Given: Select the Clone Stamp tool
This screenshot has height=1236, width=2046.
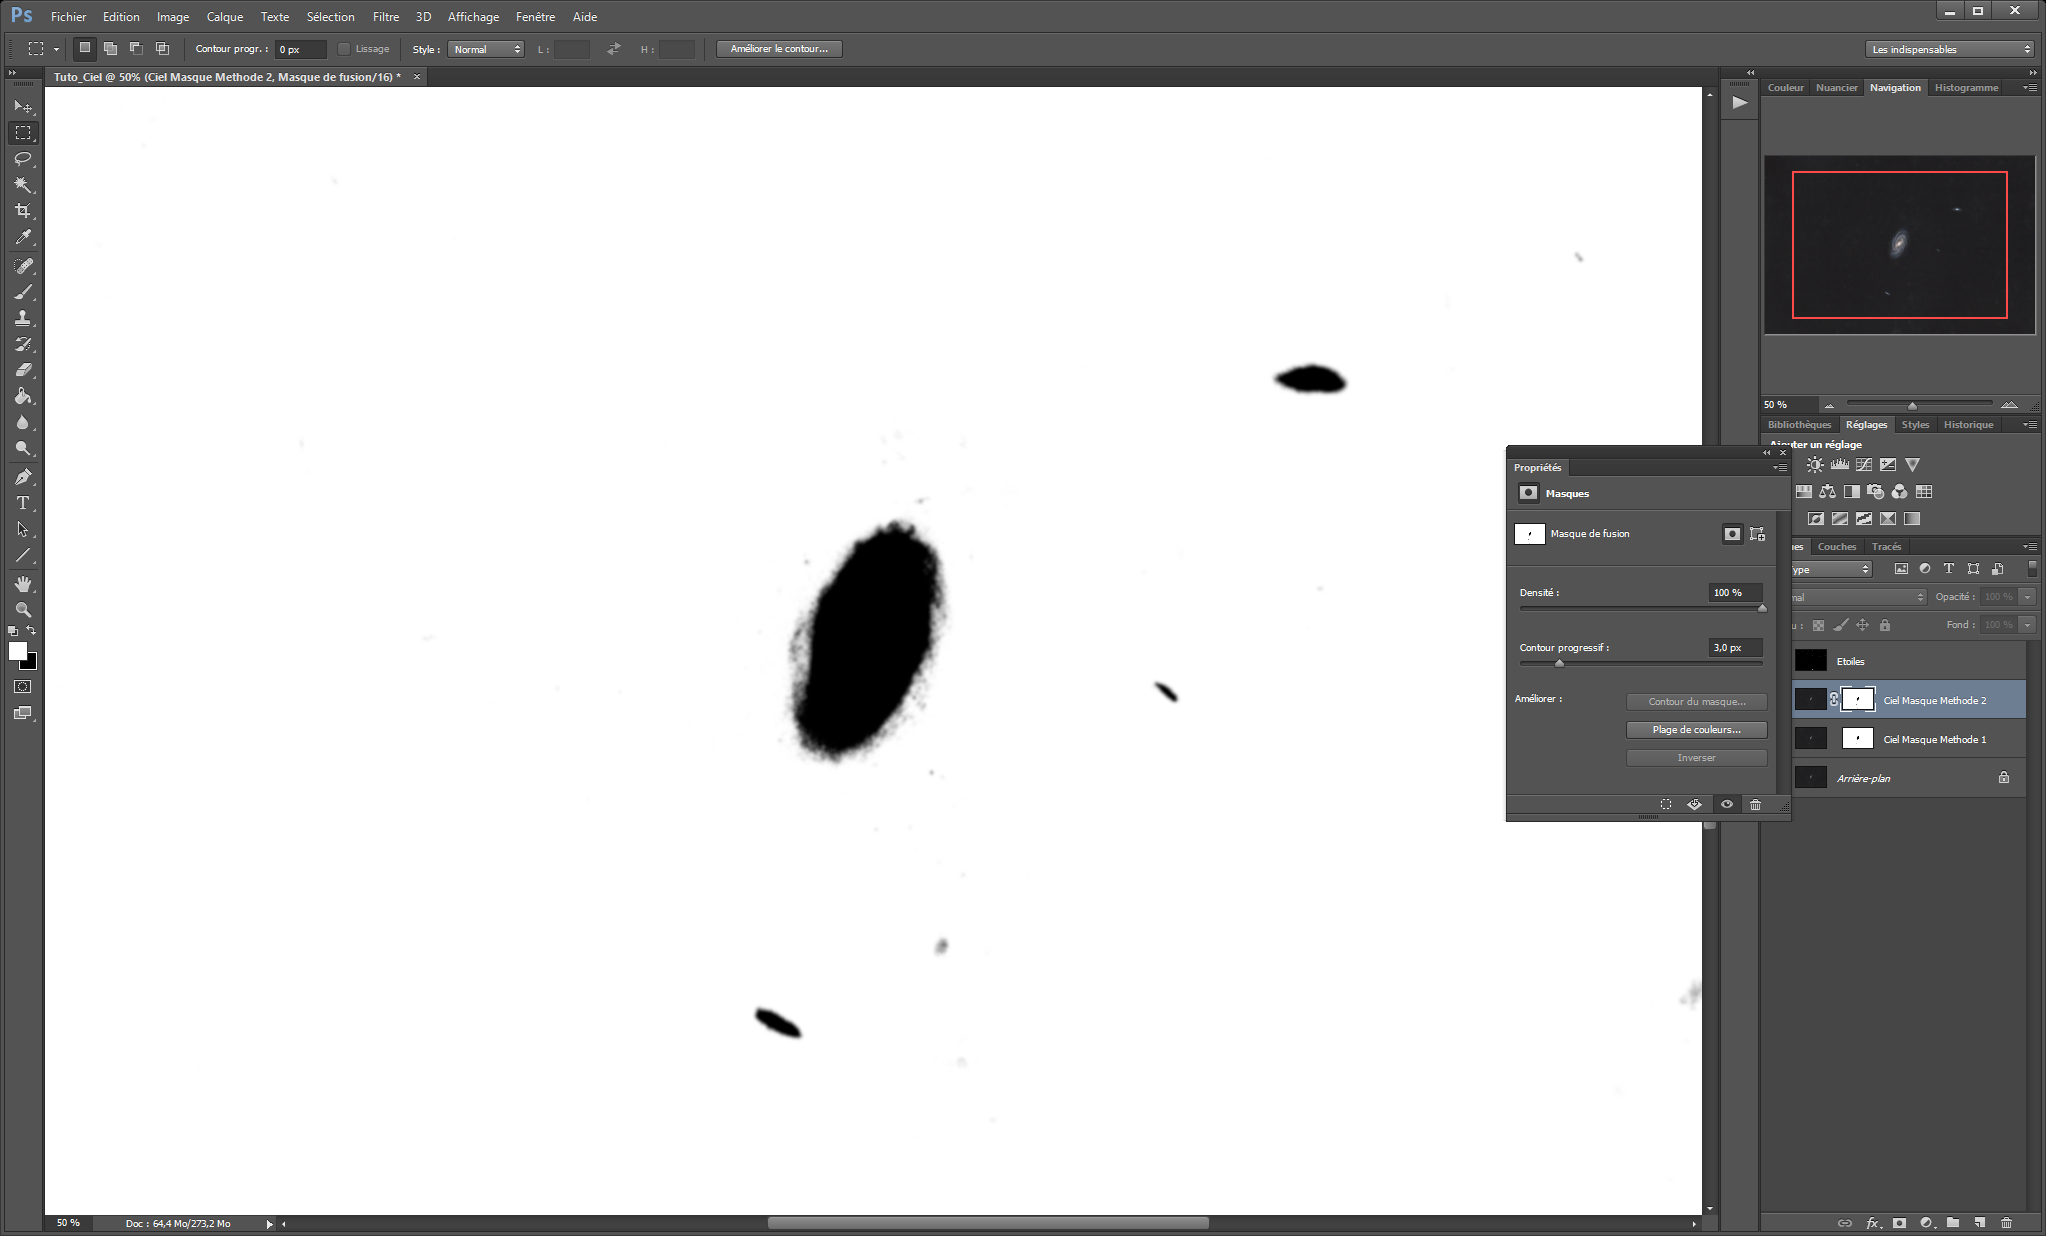Looking at the screenshot, I should pyautogui.click(x=23, y=318).
